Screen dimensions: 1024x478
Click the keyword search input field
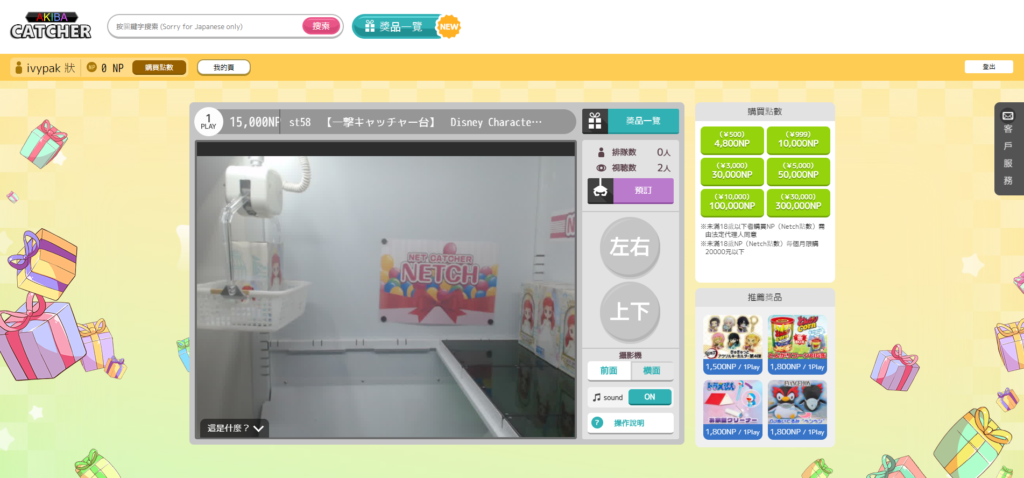[x=206, y=27]
